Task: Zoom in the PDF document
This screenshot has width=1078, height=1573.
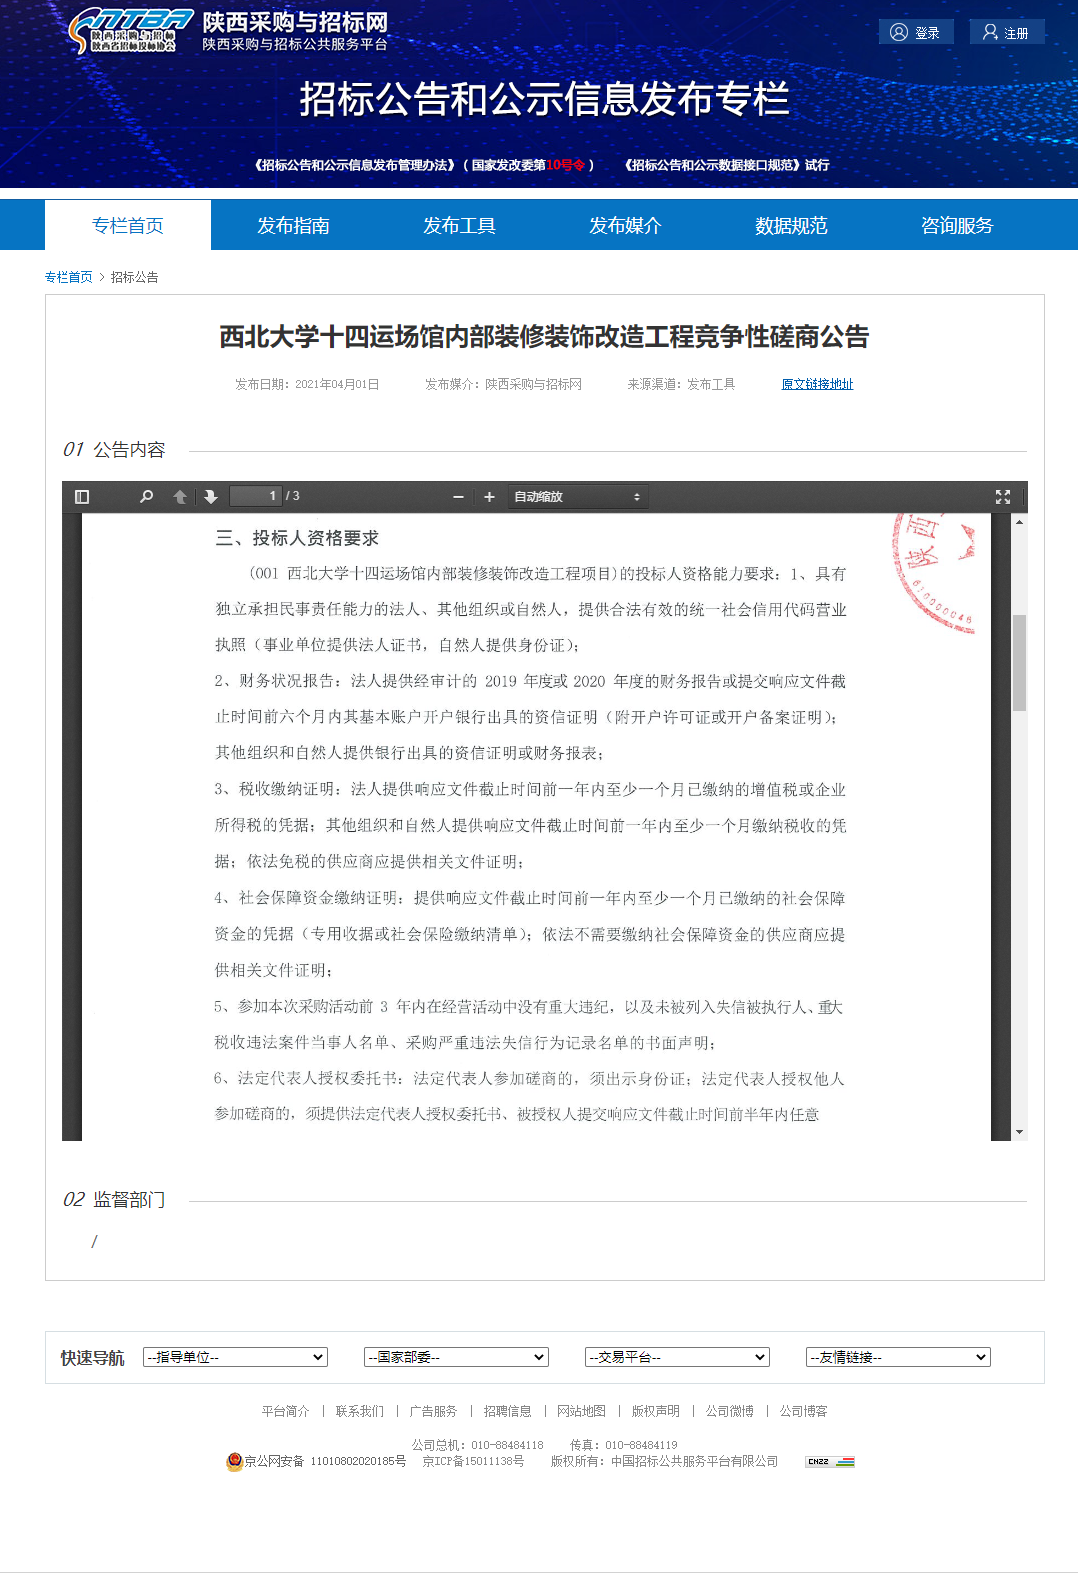Action: pyautogui.click(x=489, y=497)
